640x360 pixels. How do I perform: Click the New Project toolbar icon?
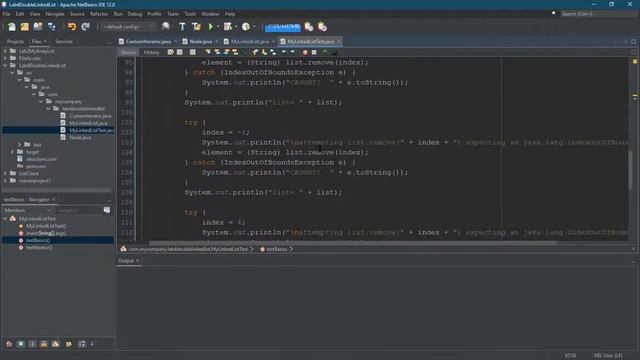24,27
